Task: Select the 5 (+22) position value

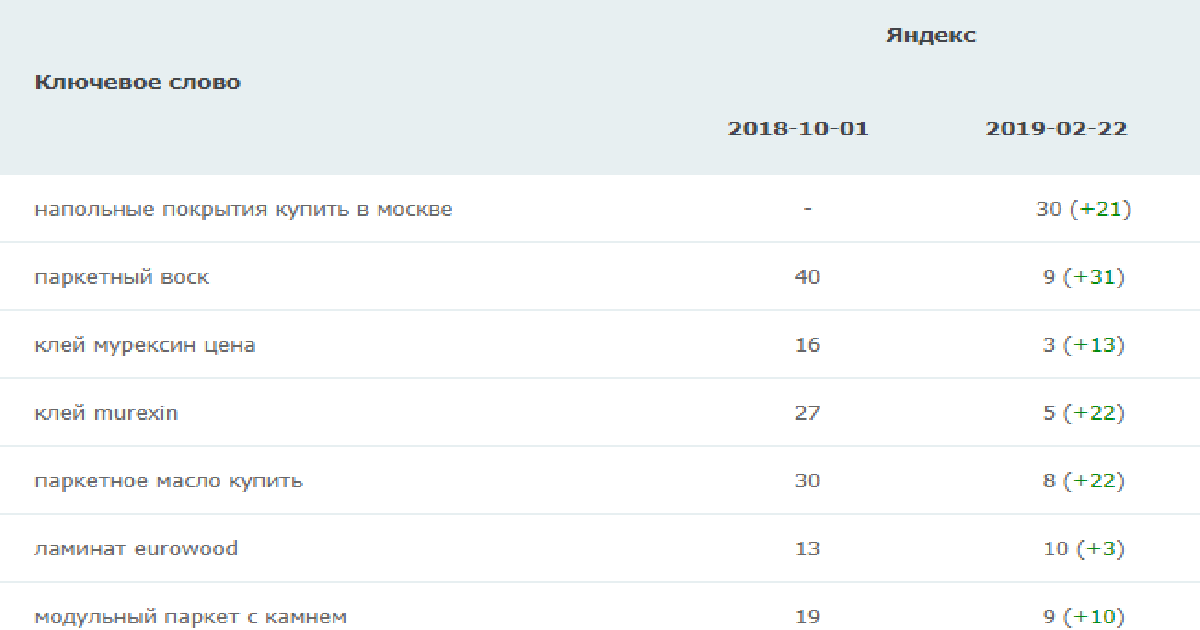Action: [x=1083, y=413]
